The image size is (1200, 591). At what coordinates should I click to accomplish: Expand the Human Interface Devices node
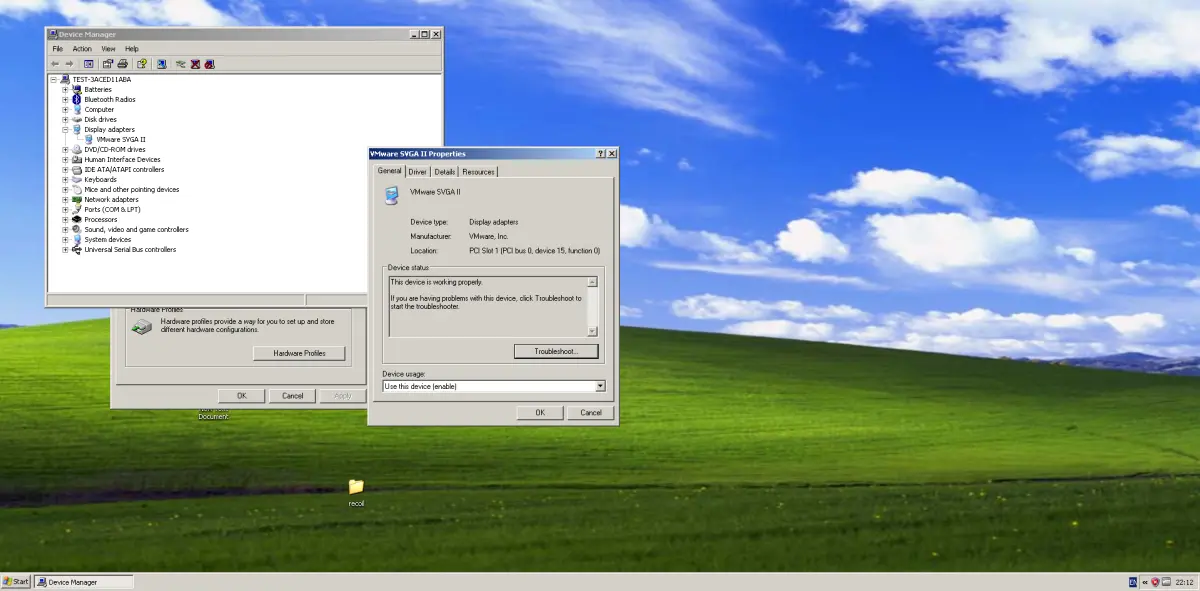click(66, 159)
